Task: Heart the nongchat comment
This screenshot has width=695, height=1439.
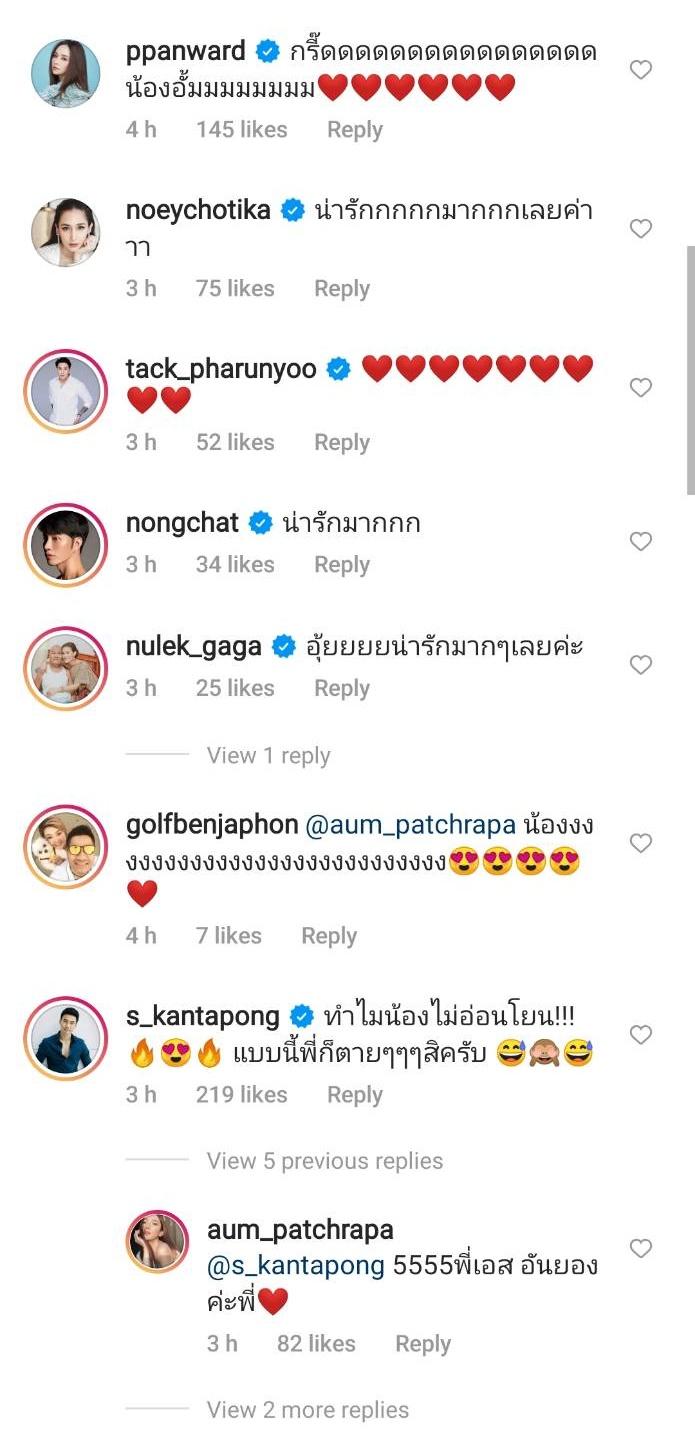Action: point(640,542)
